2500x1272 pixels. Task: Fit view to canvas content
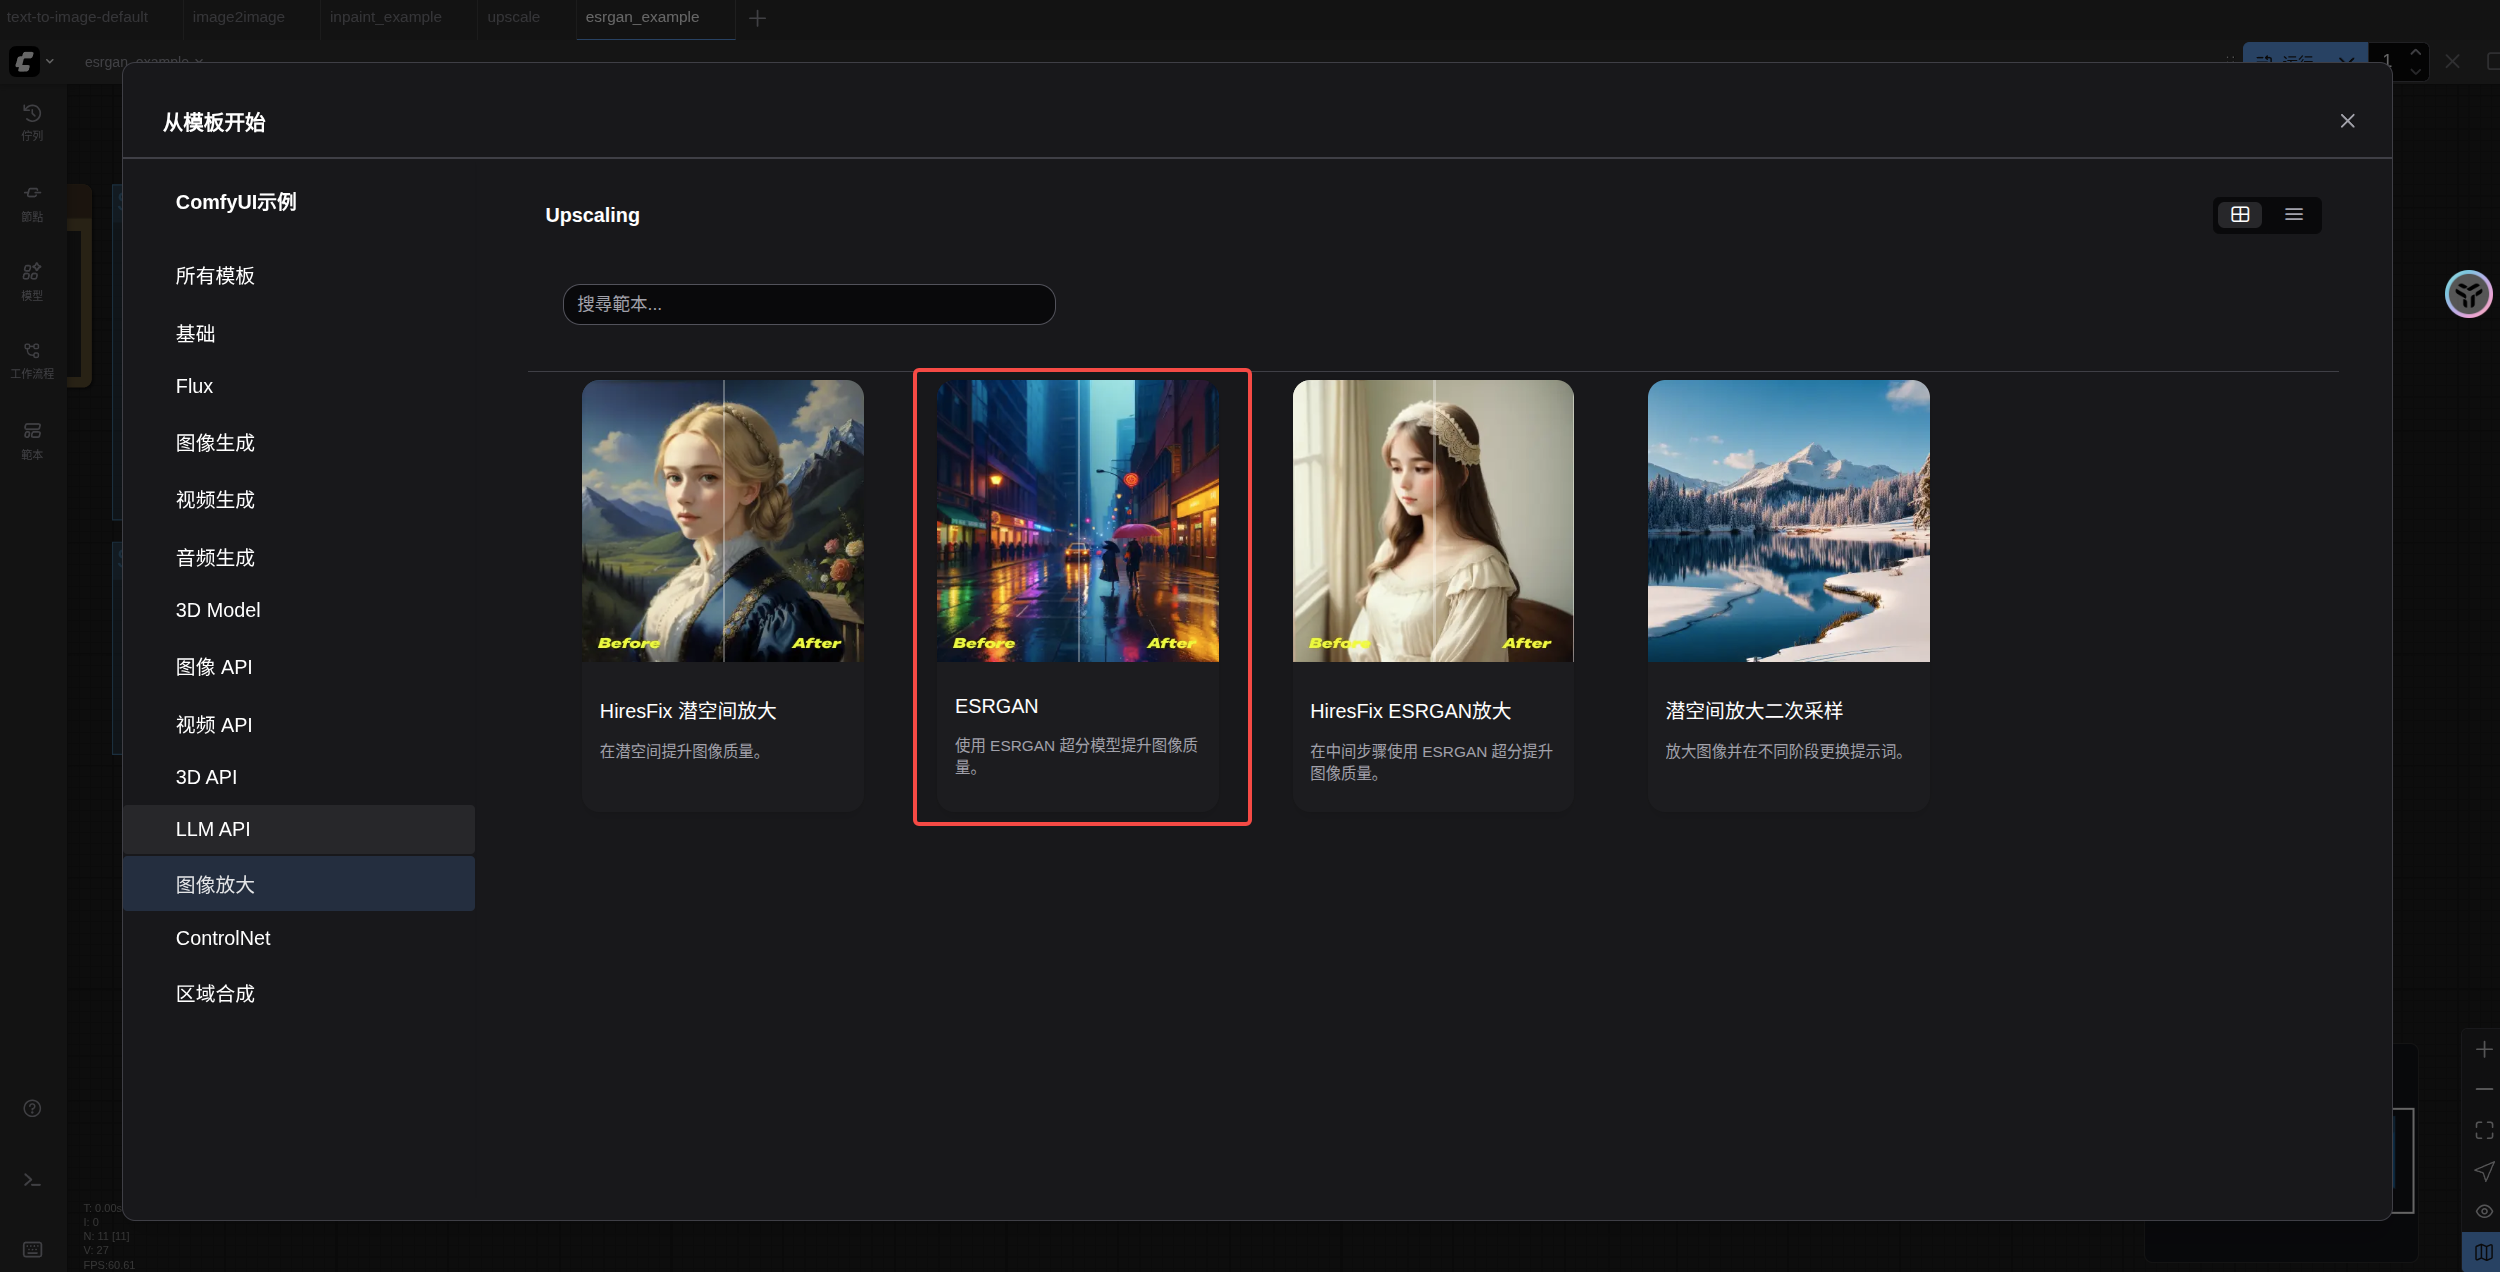click(x=2484, y=1130)
